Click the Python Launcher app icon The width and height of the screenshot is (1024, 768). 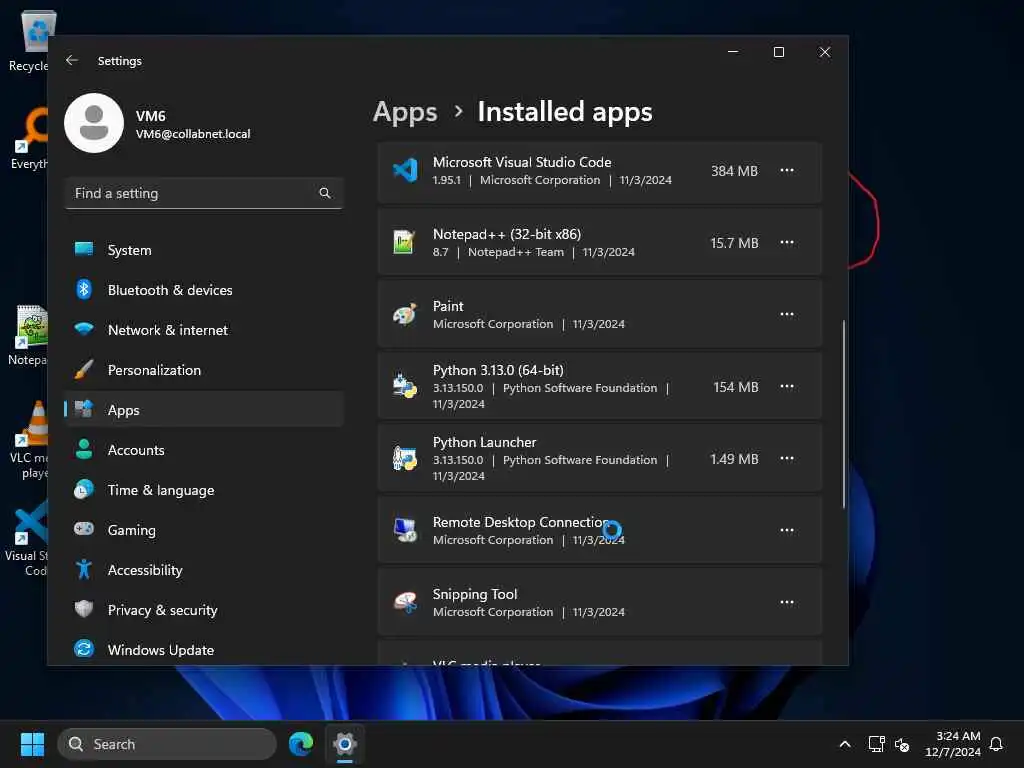coord(405,458)
